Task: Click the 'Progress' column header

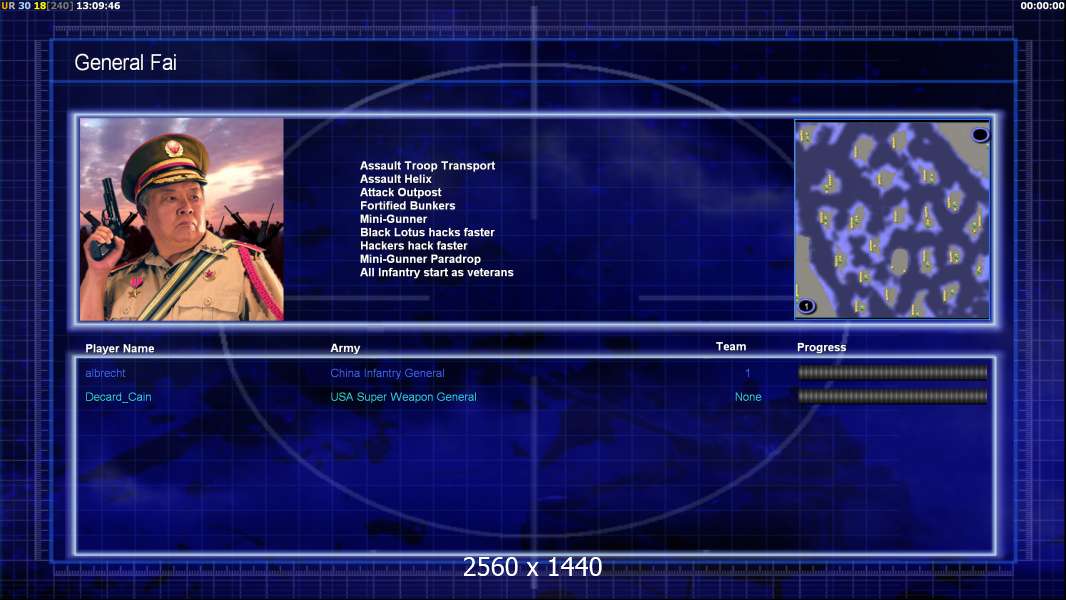Action: [x=821, y=347]
